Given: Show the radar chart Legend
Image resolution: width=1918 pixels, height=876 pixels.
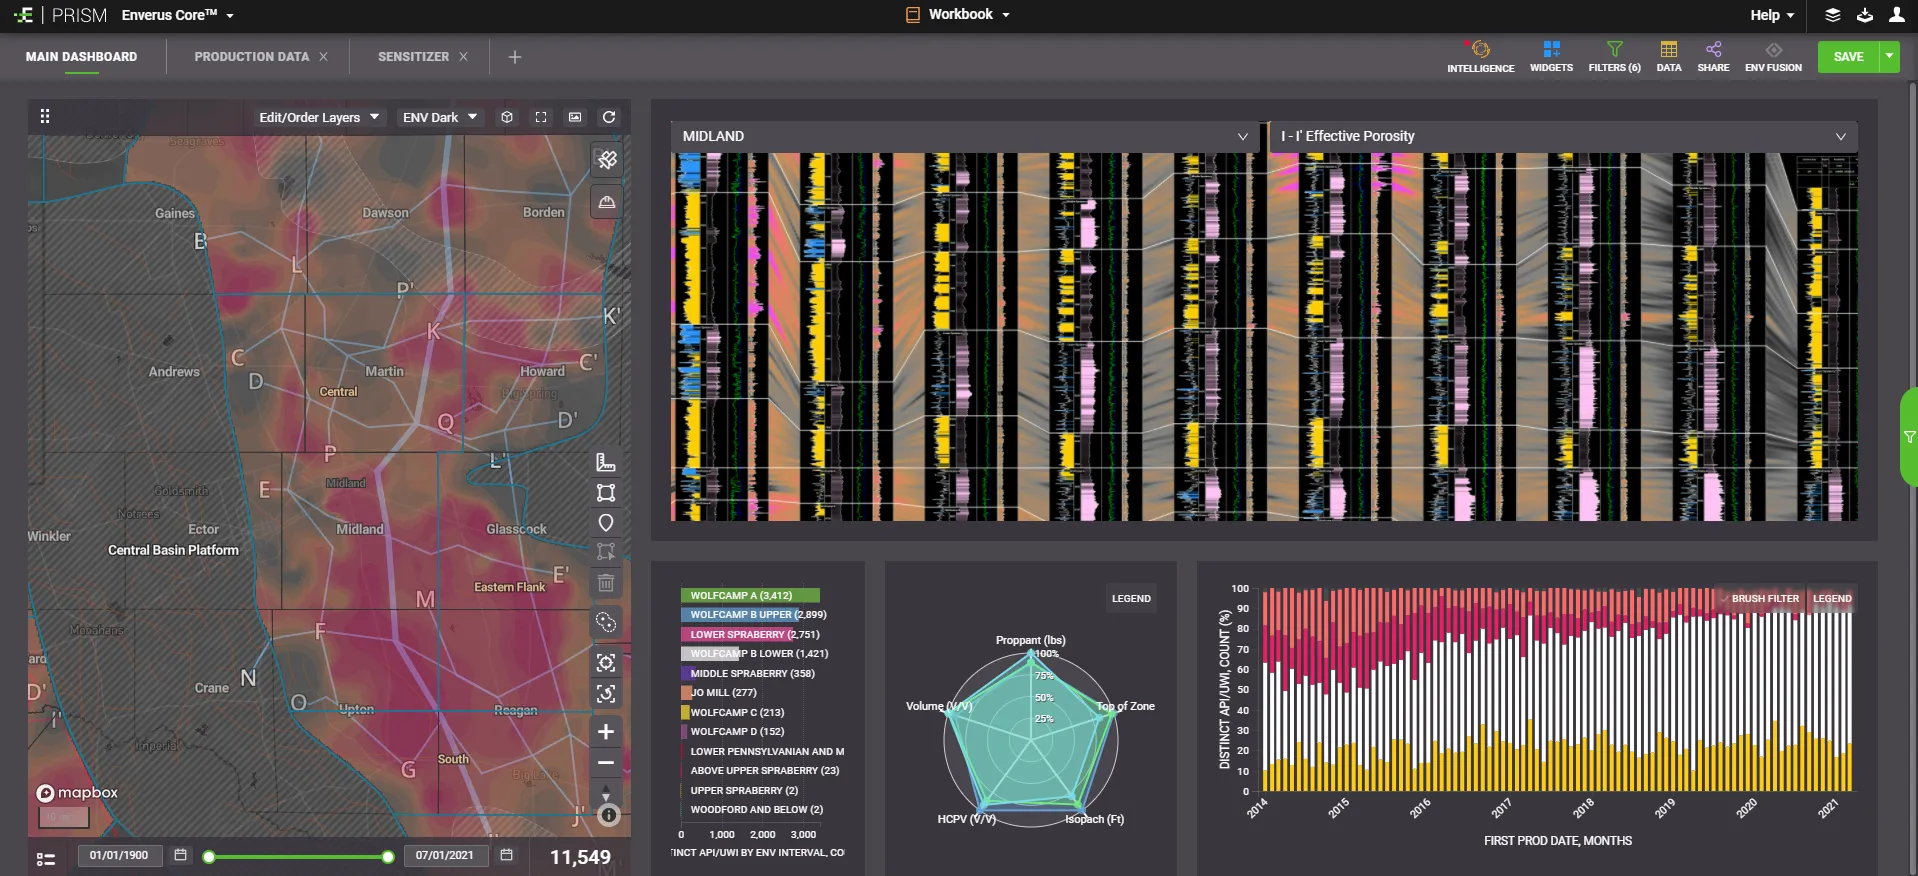Looking at the screenshot, I should click(x=1131, y=598).
